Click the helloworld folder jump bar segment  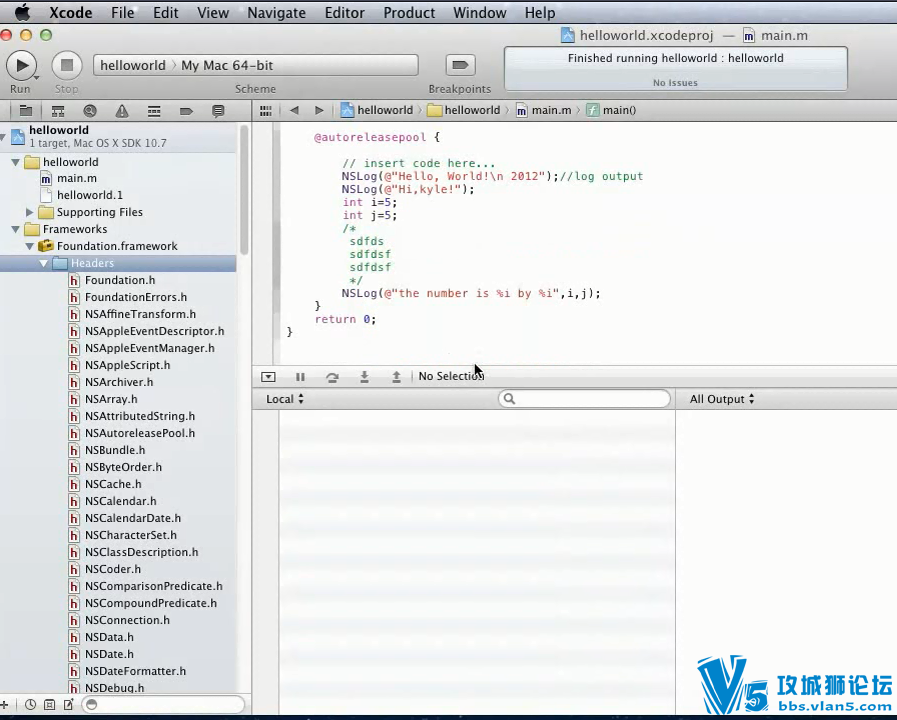pos(464,110)
